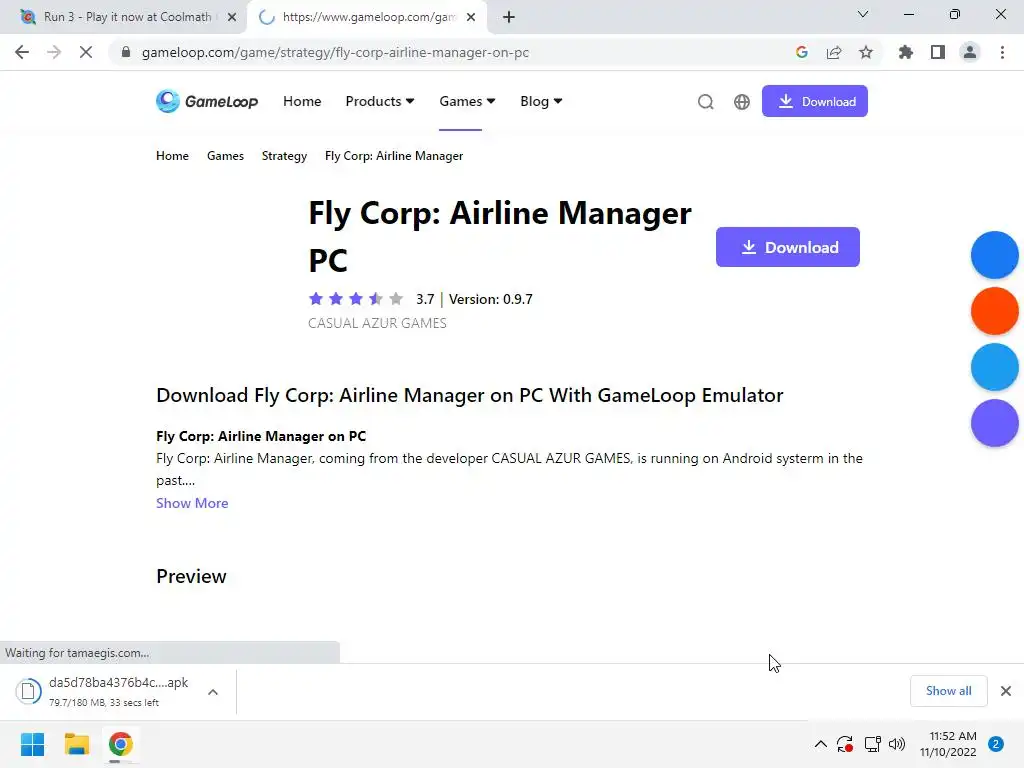Click Home in the breadcrumb
This screenshot has height=768, width=1024.
pos(172,156)
